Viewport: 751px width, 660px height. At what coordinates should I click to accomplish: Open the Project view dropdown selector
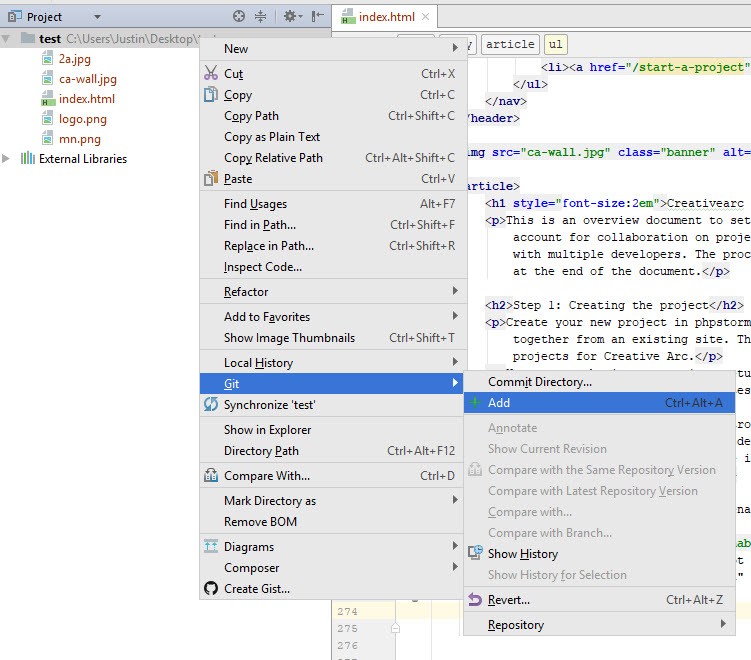(x=96, y=17)
